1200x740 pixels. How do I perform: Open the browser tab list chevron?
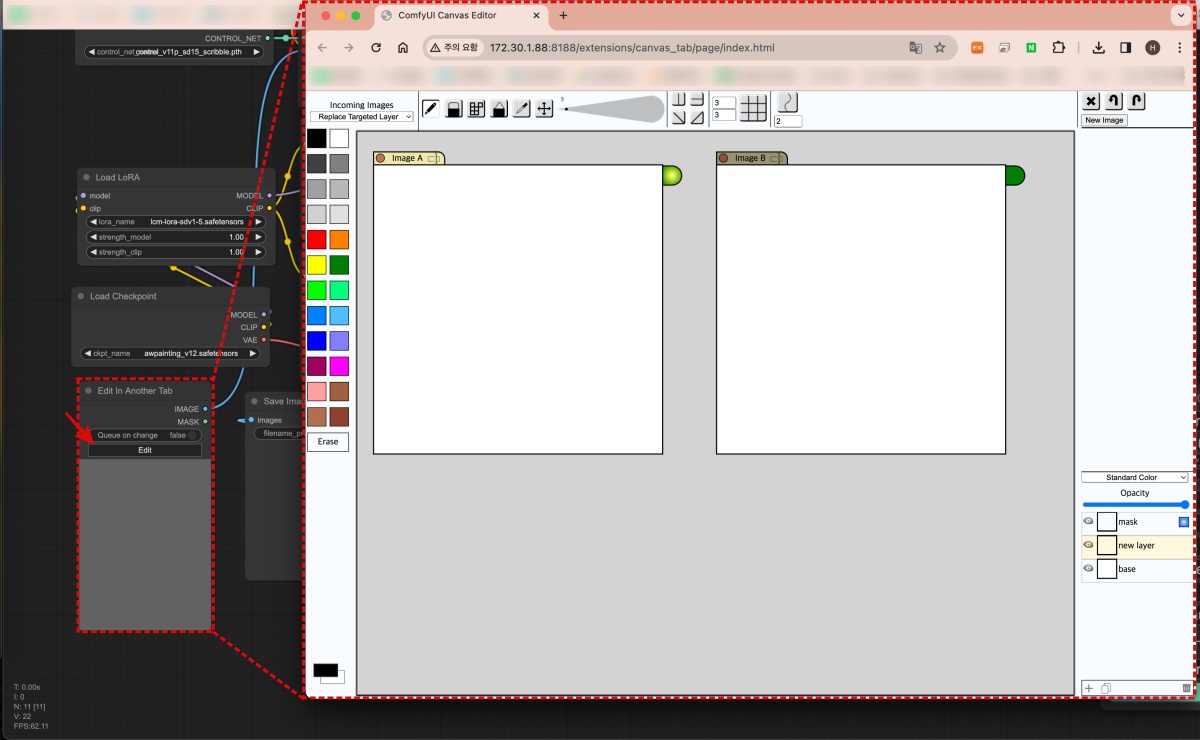pos(1180,16)
